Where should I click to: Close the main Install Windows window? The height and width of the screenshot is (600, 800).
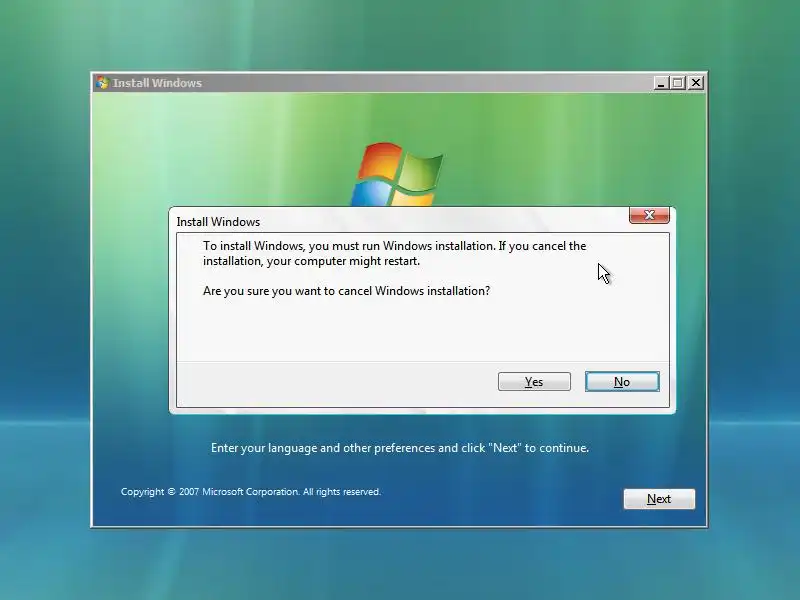(696, 83)
